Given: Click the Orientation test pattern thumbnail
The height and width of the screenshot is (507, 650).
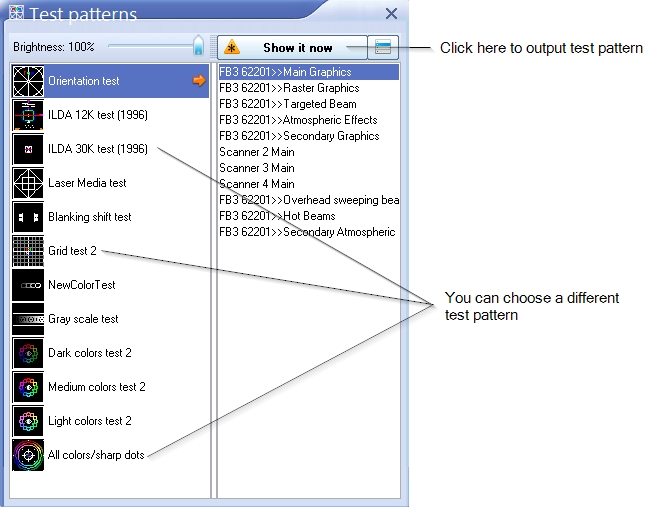Looking at the screenshot, I should click(28, 81).
